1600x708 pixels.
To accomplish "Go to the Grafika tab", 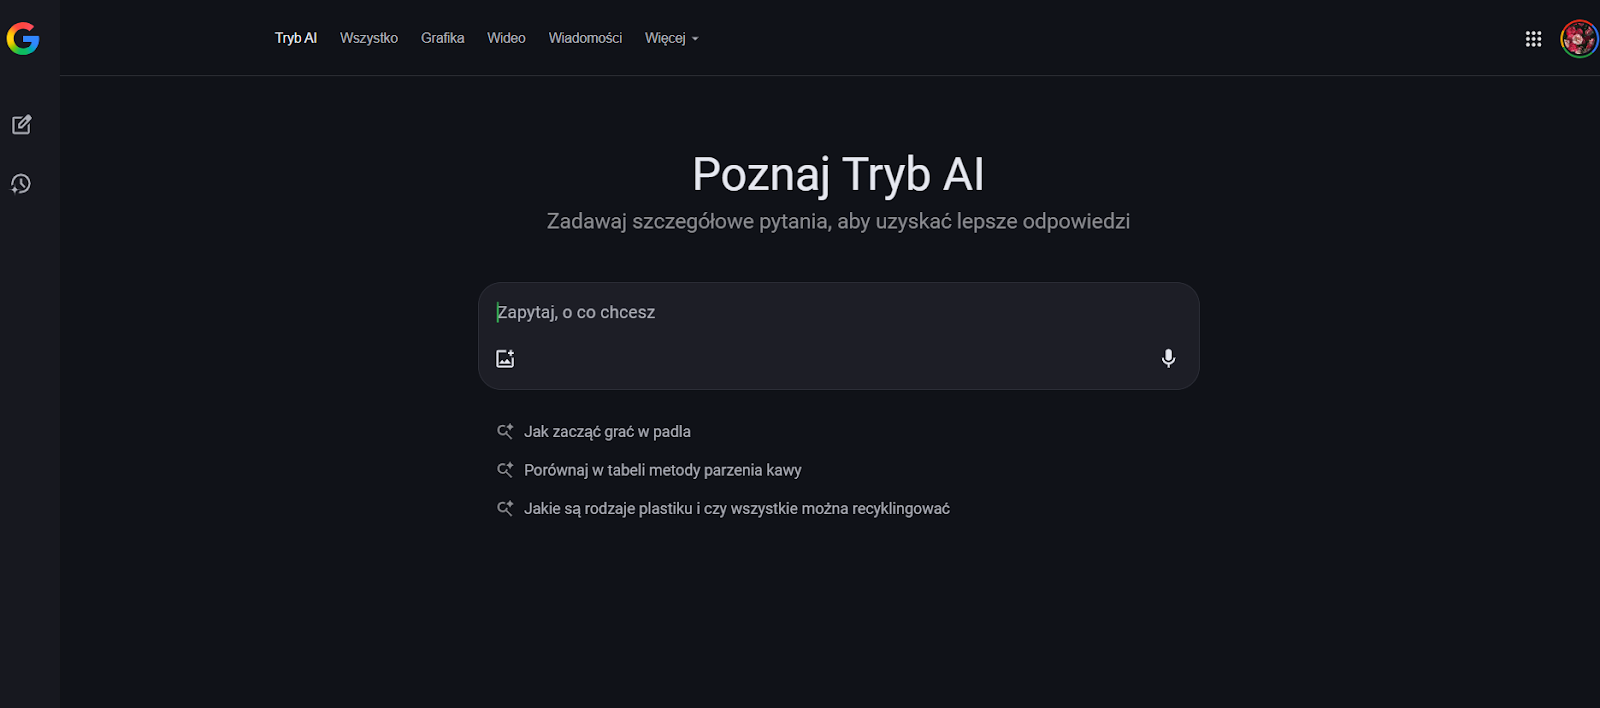I will 442,38.
